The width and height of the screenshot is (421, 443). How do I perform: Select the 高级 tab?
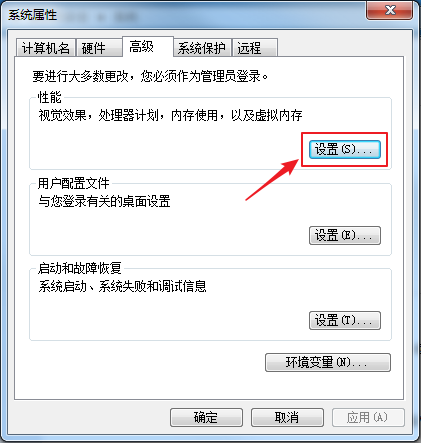[148, 46]
